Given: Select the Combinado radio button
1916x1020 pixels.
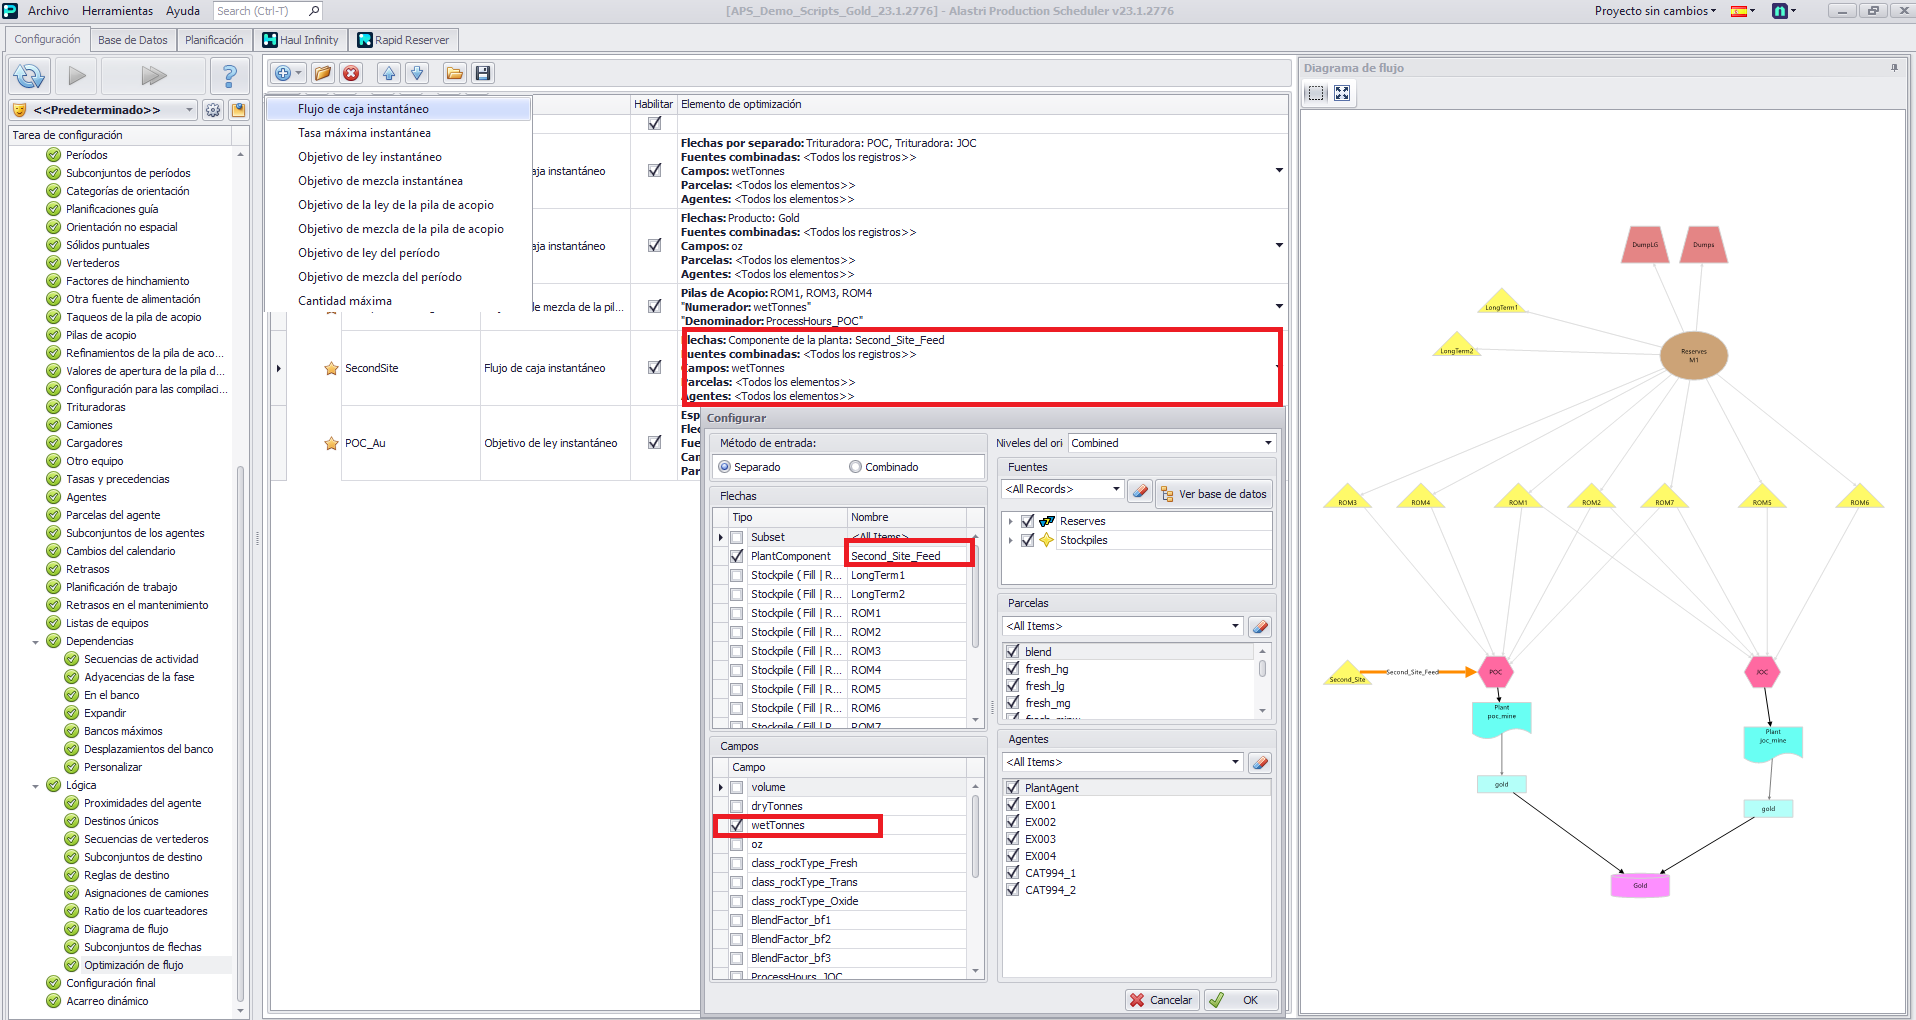Looking at the screenshot, I should click(x=855, y=467).
